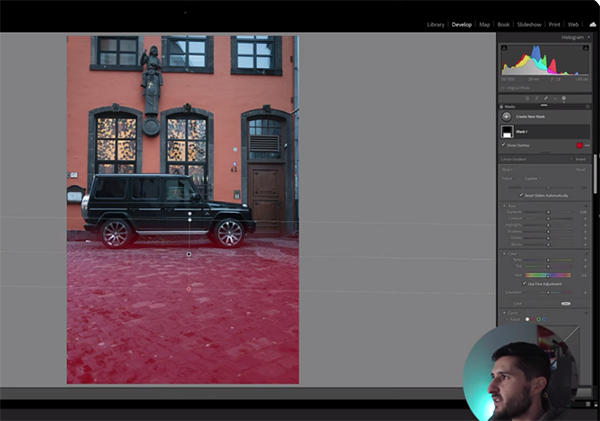Toggle shadow clipping indicator in the histogram

504,48
